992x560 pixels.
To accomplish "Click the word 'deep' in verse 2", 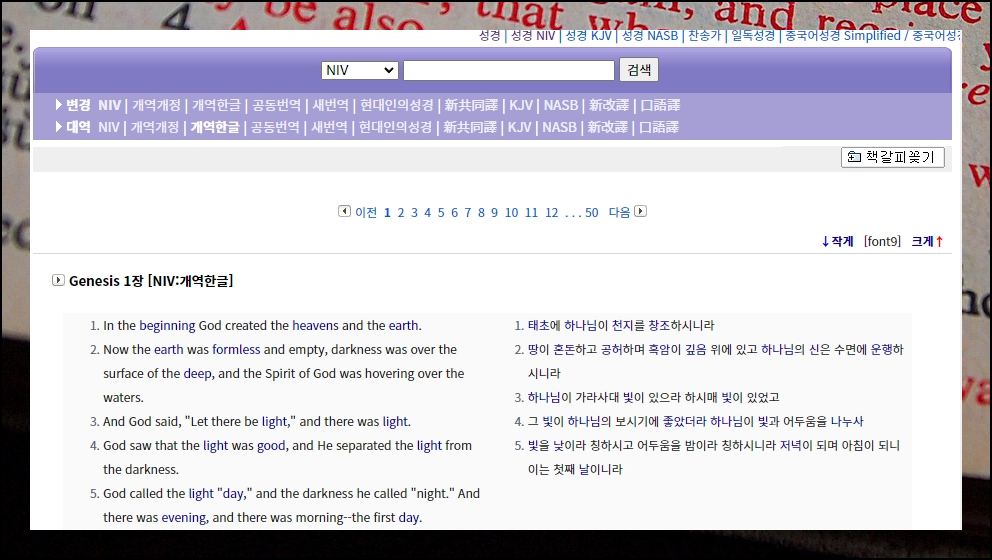I will point(197,374).
